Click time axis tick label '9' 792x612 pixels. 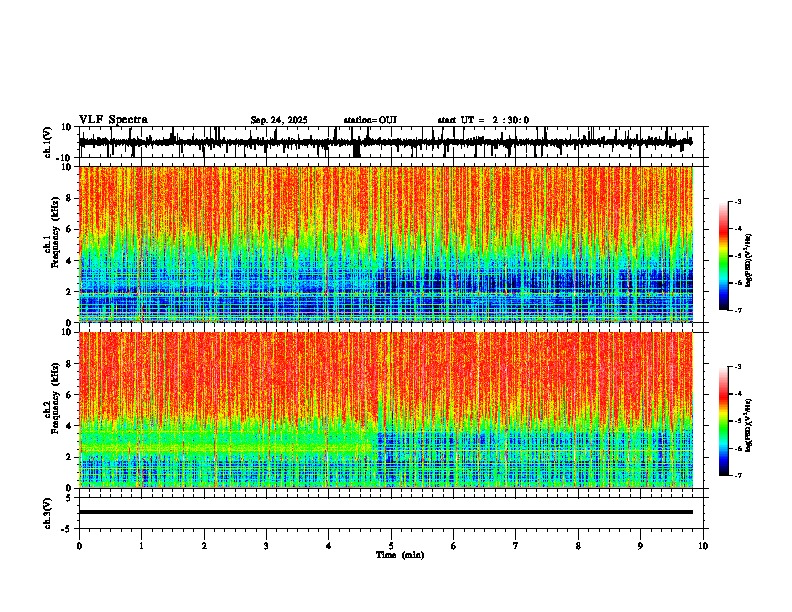coord(640,546)
